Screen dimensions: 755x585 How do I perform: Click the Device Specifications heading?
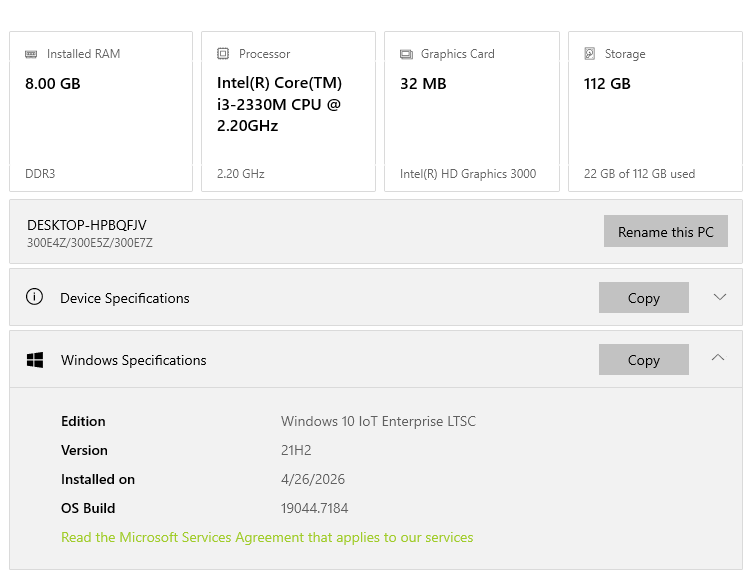click(125, 298)
